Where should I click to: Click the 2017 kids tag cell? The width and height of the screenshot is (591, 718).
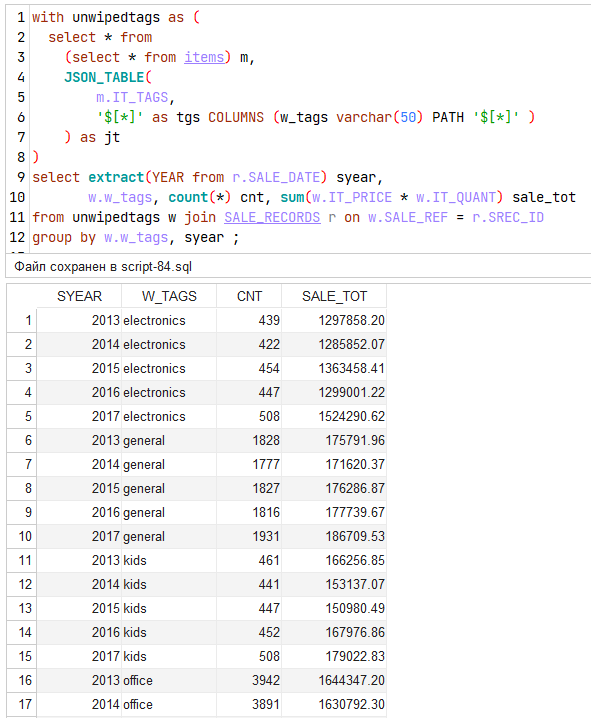169,656
